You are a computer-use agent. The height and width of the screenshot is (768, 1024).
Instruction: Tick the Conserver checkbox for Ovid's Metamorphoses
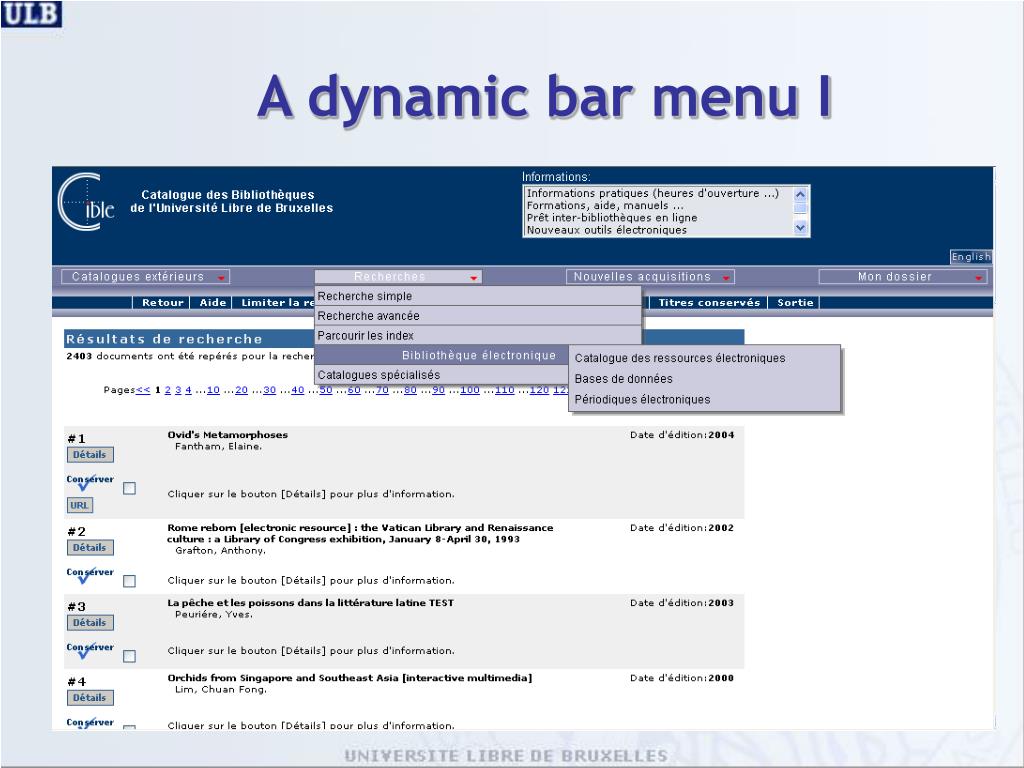point(129,488)
